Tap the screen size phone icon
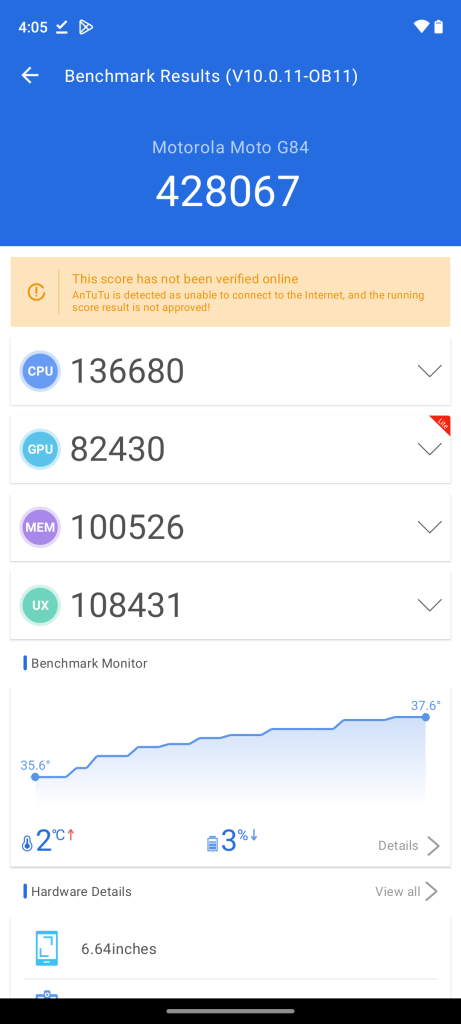The width and height of the screenshot is (461, 1024). (x=46, y=948)
